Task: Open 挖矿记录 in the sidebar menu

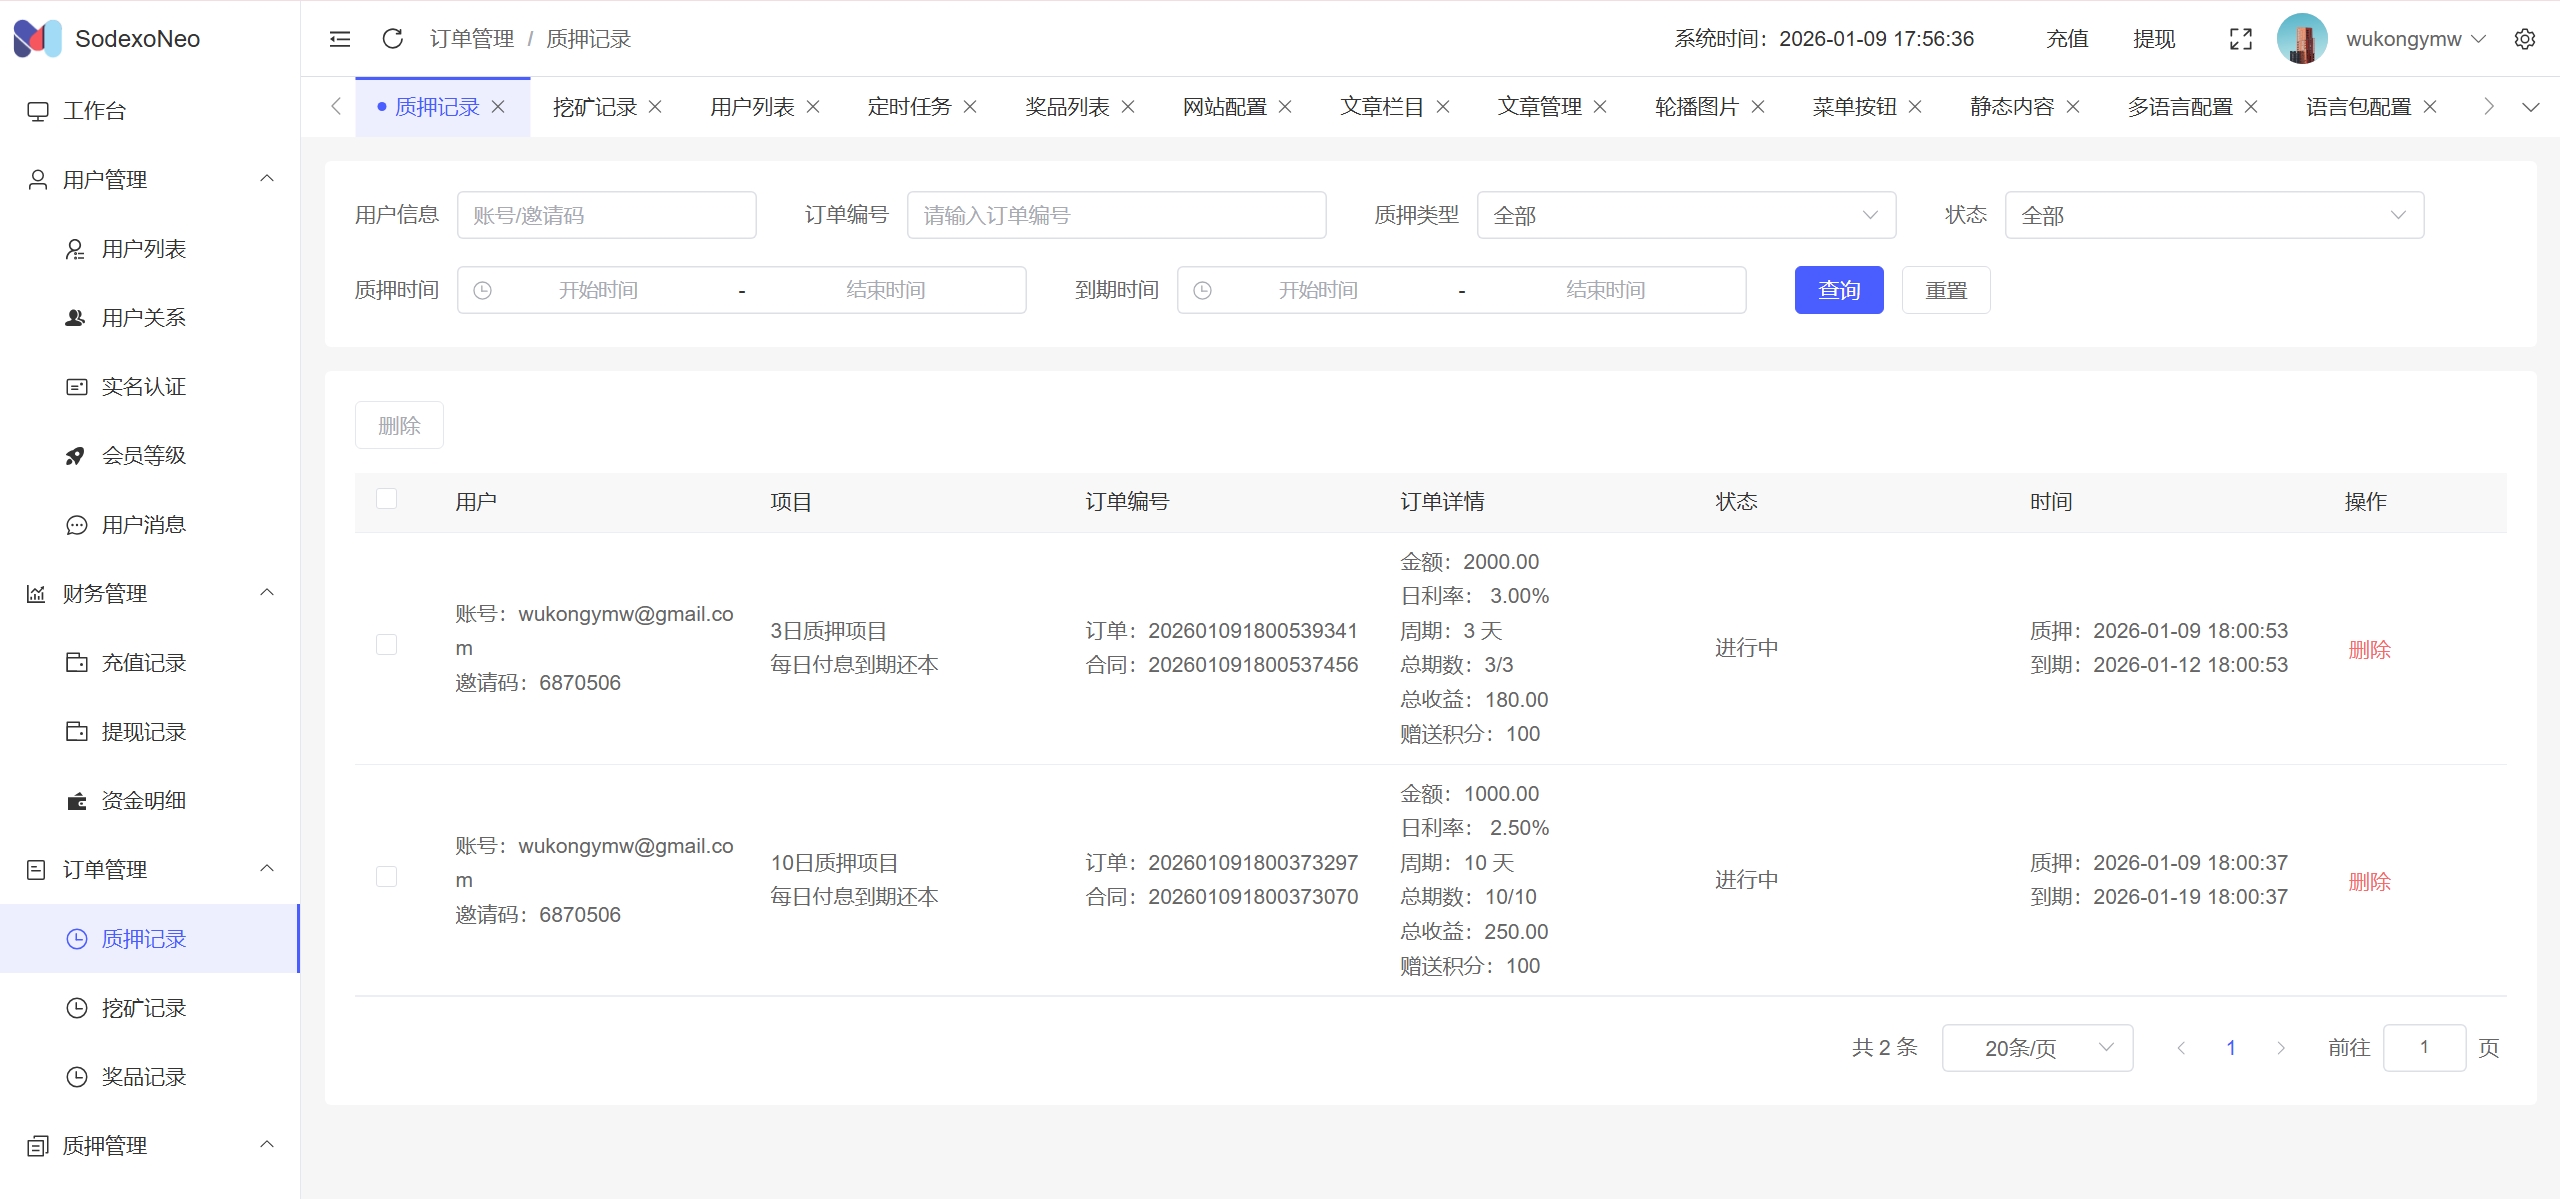Action: pyautogui.click(x=143, y=1008)
